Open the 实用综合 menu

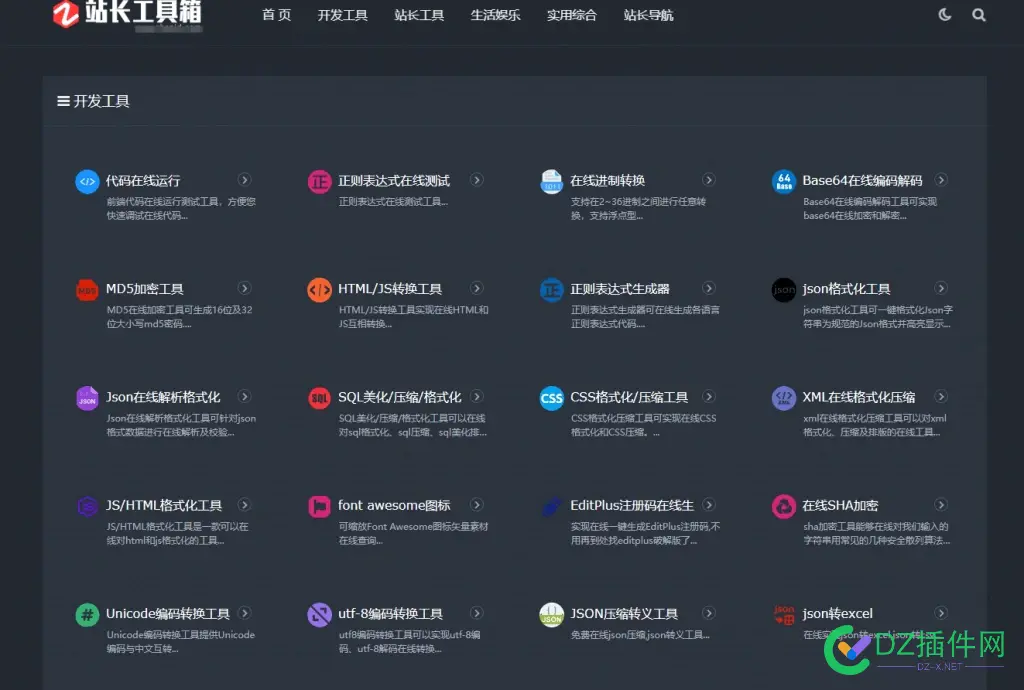coord(571,15)
